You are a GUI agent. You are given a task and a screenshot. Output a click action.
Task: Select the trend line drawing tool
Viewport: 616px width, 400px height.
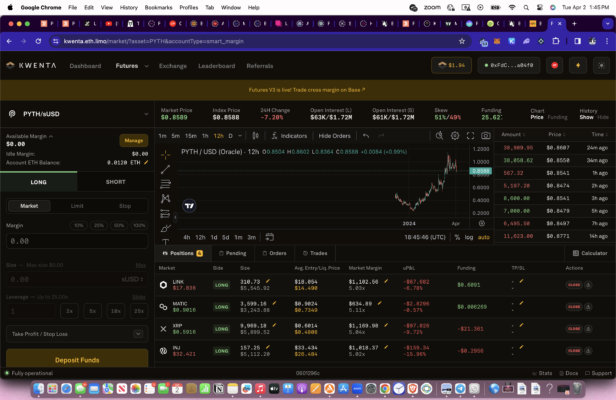coord(165,170)
